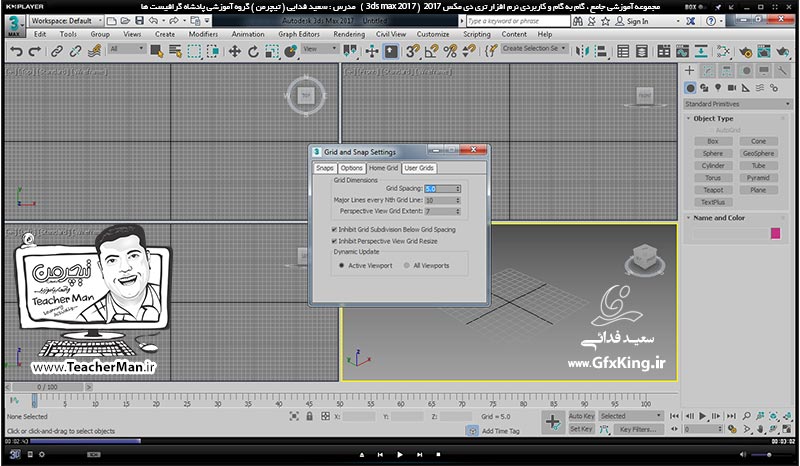Viewport: 800px width, 466px height.
Task: Click the keyword search field
Action: [517, 21]
